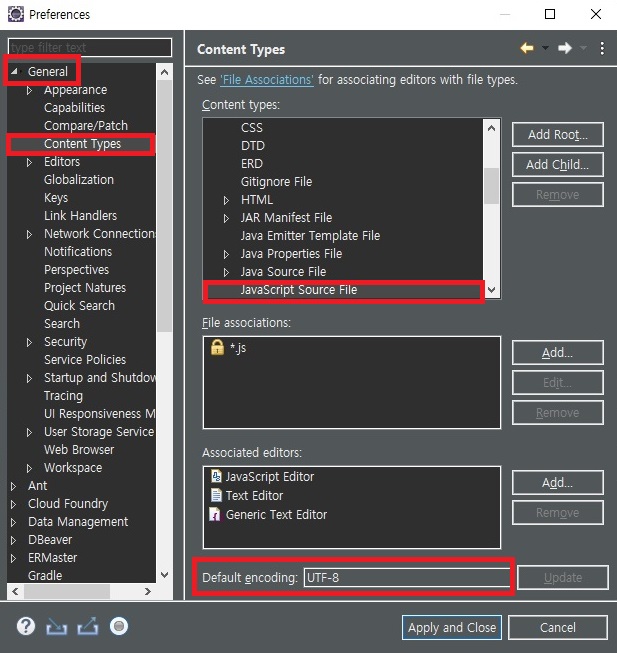This screenshot has height=653, width=617.
Task: Expand the Workspace node
Action: click(x=29, y=468)
